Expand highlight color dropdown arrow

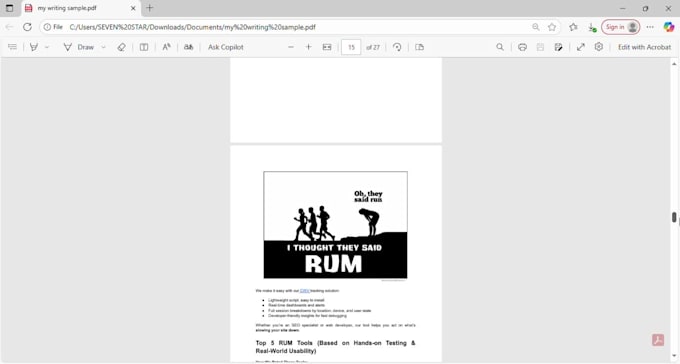coord(47,47)
